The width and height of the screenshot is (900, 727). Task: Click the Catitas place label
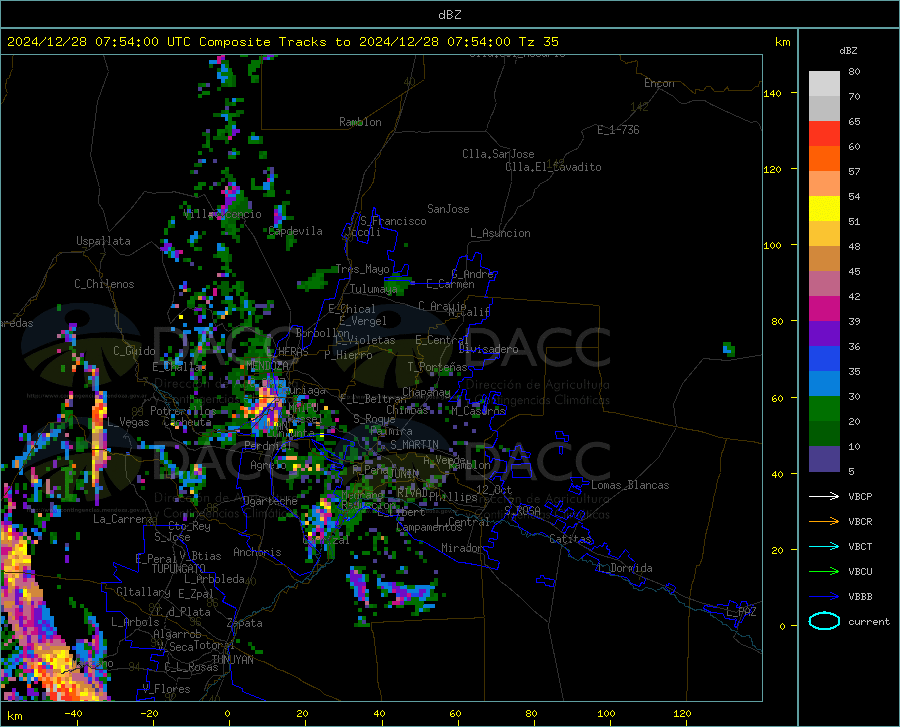coord(570,539)
